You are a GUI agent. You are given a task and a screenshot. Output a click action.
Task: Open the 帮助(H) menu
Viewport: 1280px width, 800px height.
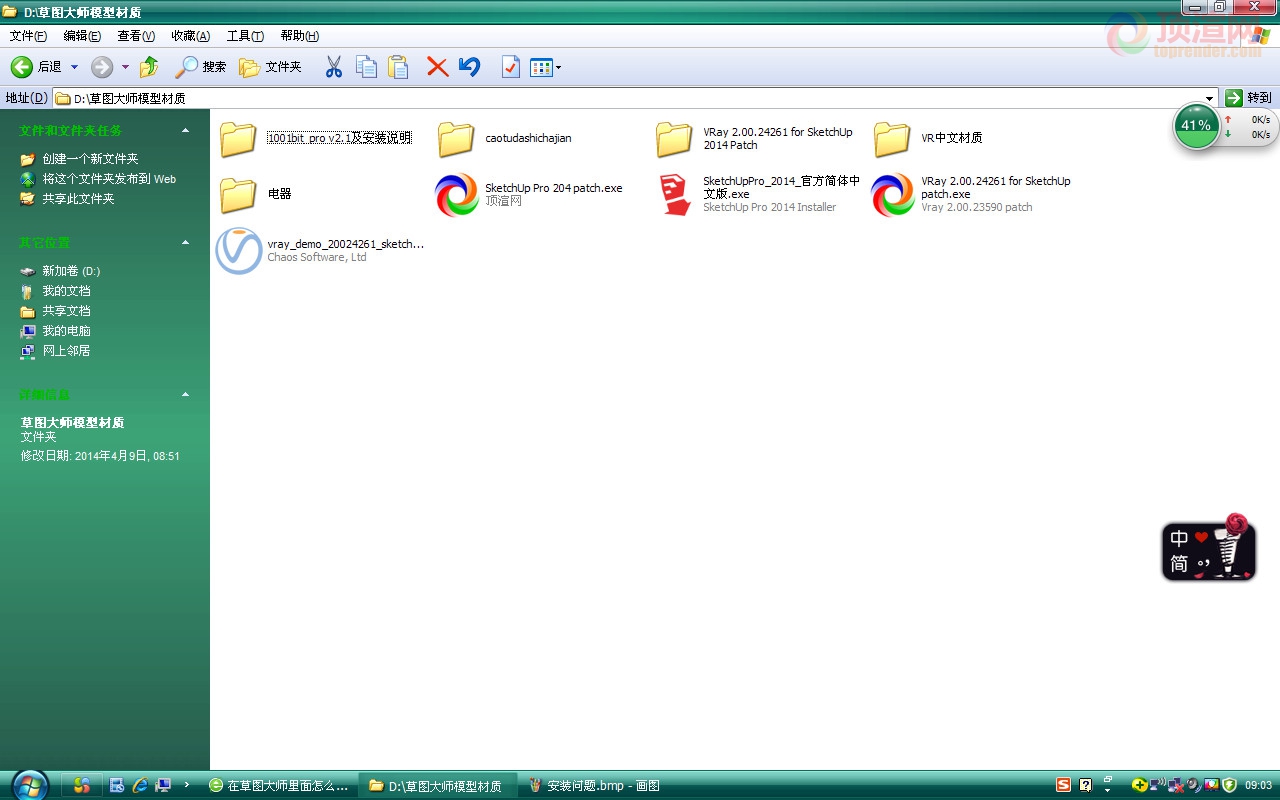click(299, 36)
